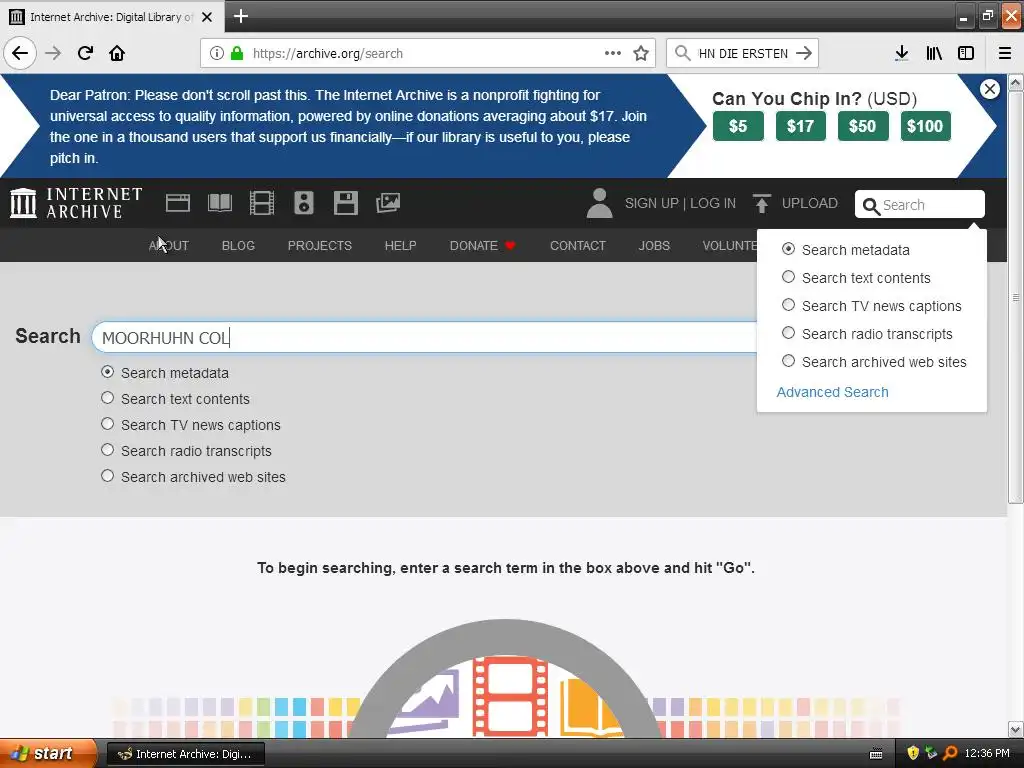The image size is (1024, 768).
Task: Click the browser search bar magnifier
Action: pos(682,54)
